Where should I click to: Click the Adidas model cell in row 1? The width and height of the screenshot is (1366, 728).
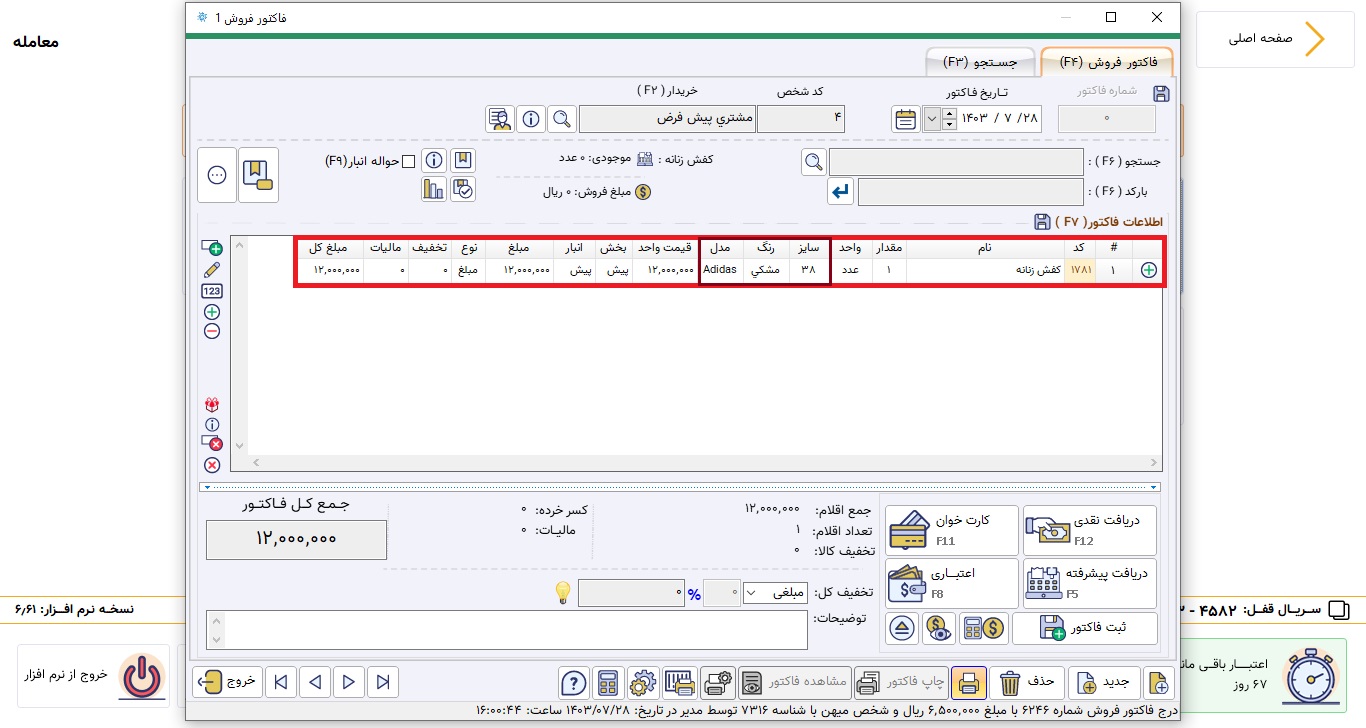pos(720,270)
